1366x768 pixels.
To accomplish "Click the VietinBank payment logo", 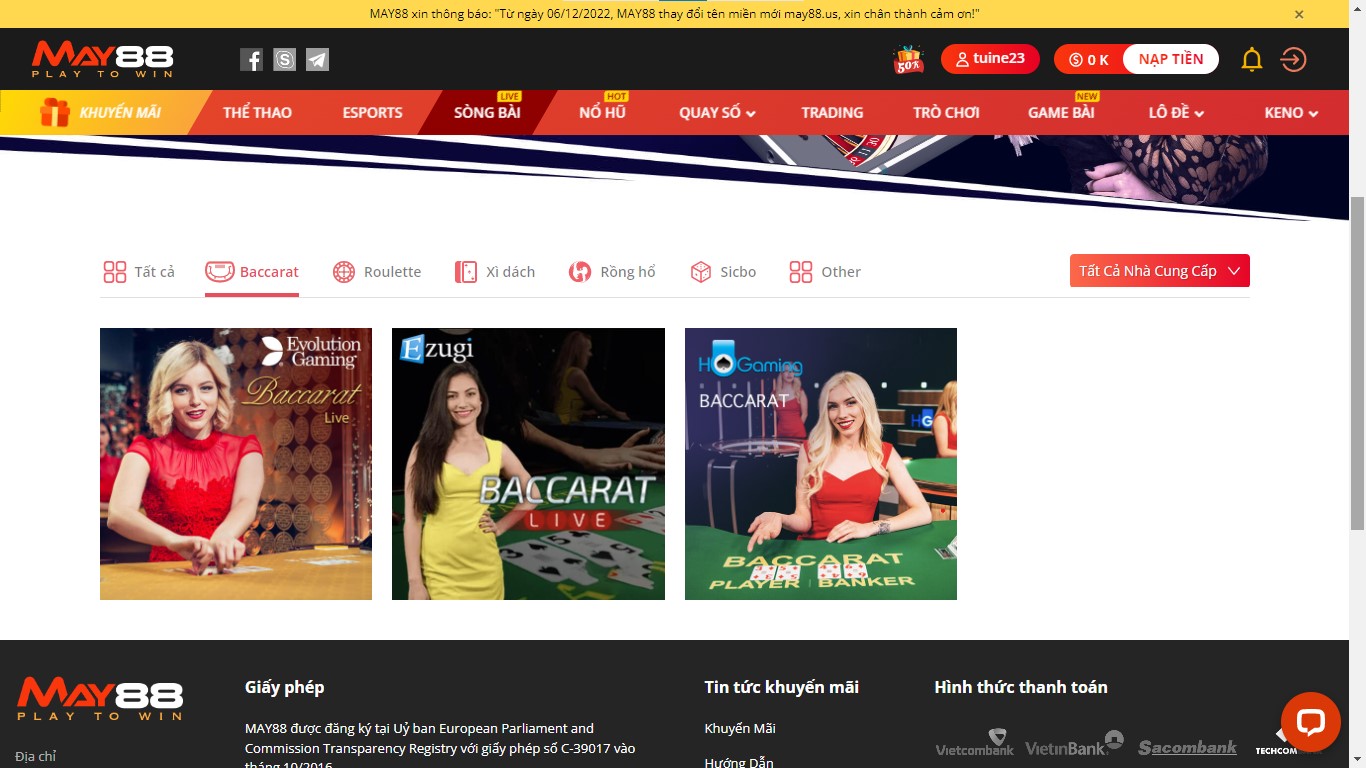I will pos(1075,743).
